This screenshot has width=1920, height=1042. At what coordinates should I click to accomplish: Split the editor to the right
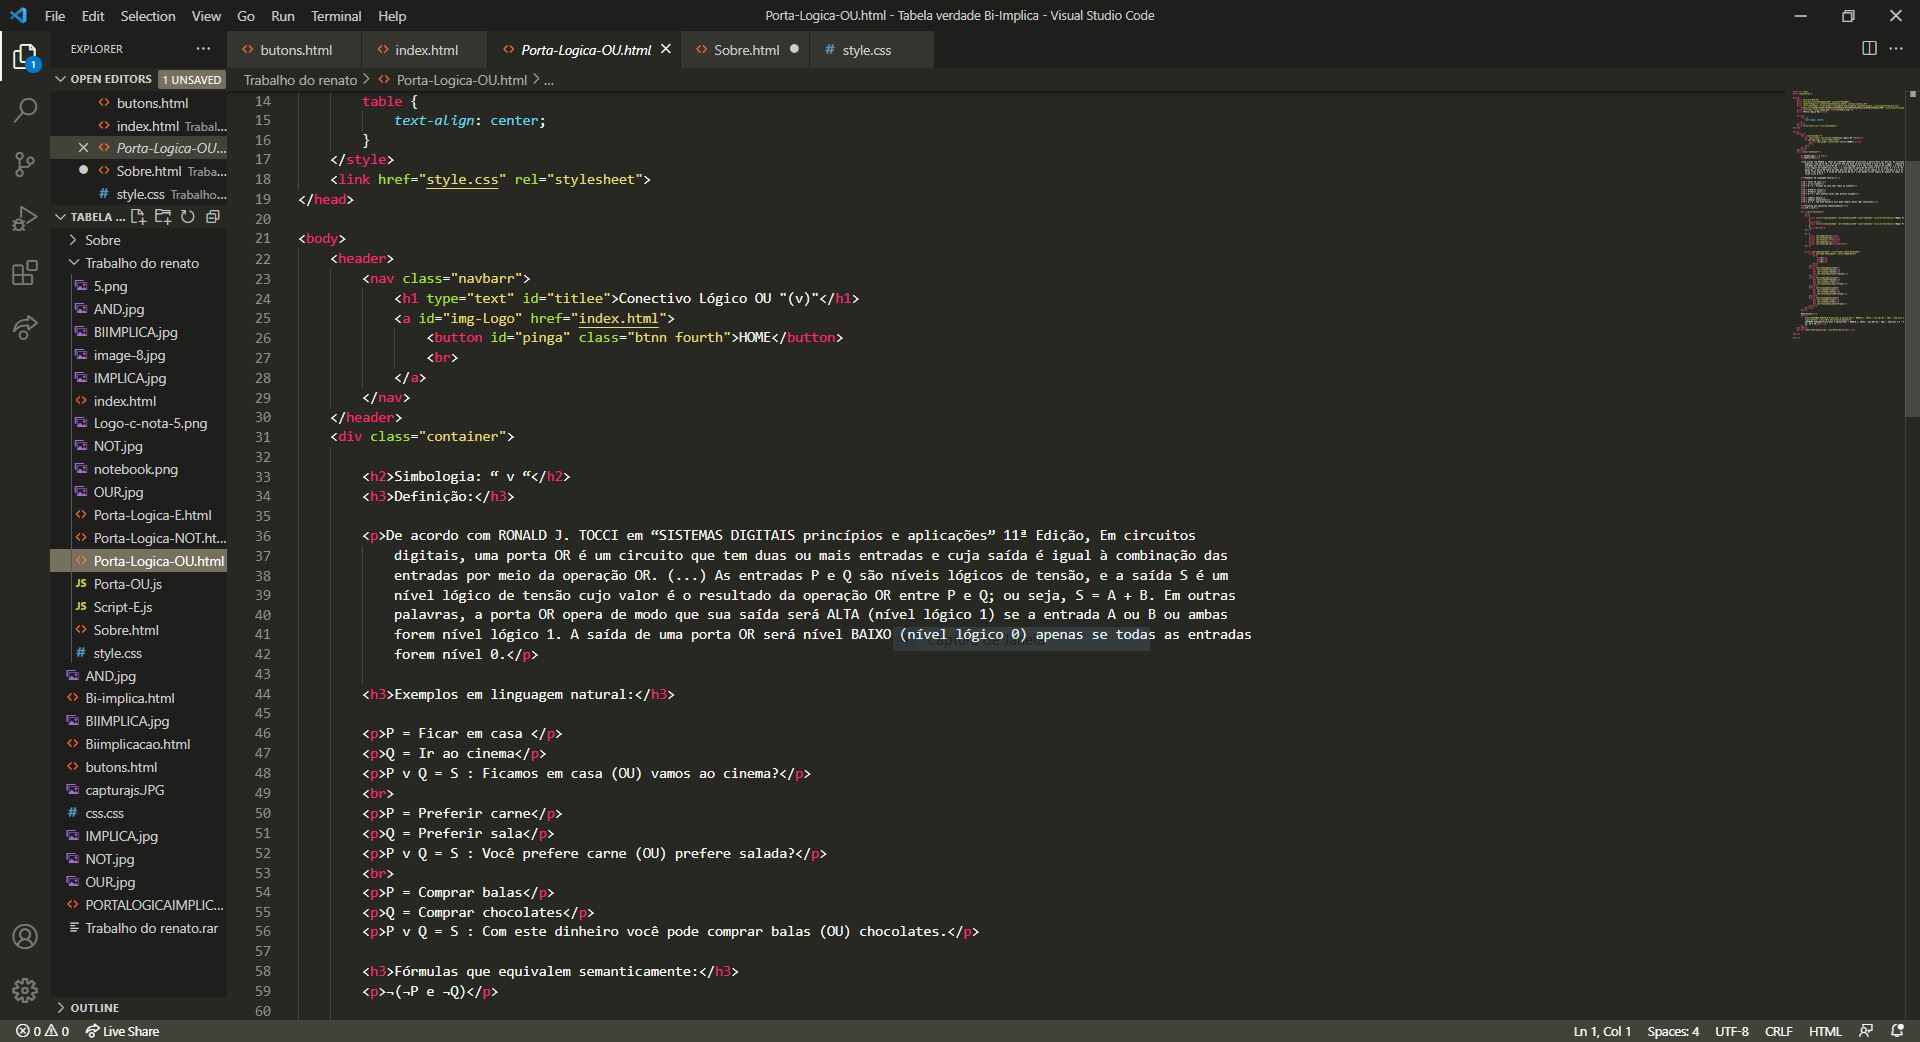1869,48
